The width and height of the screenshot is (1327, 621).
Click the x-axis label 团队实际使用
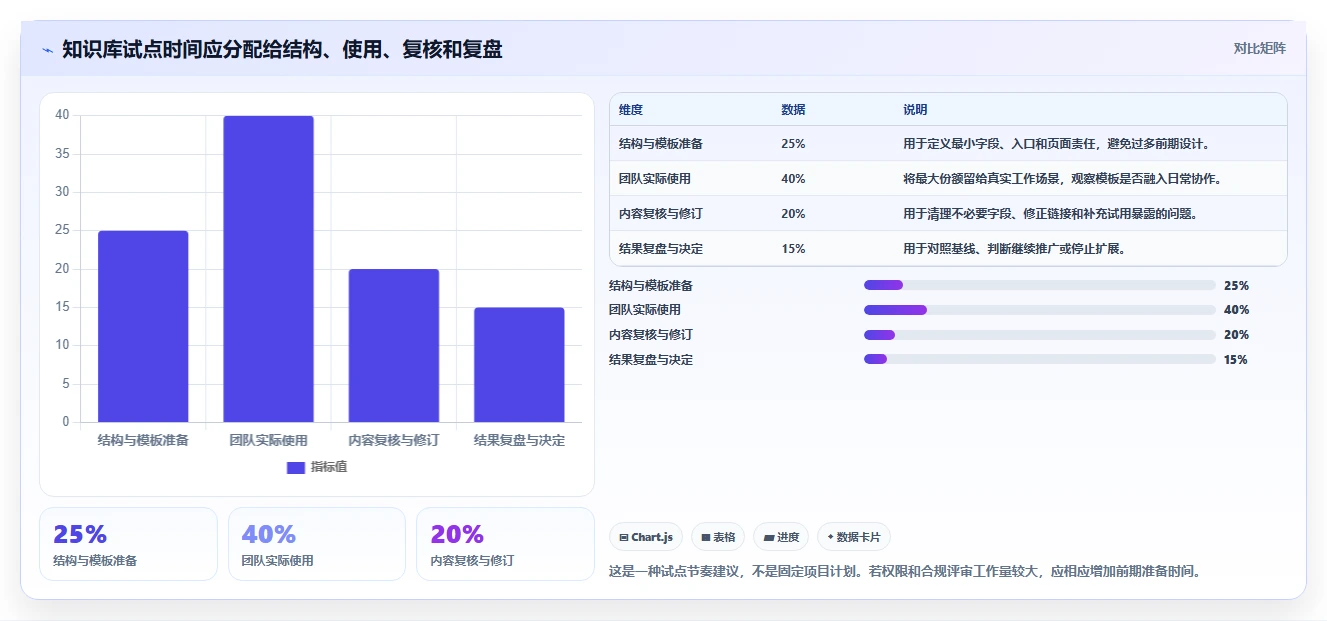point(268,440)
